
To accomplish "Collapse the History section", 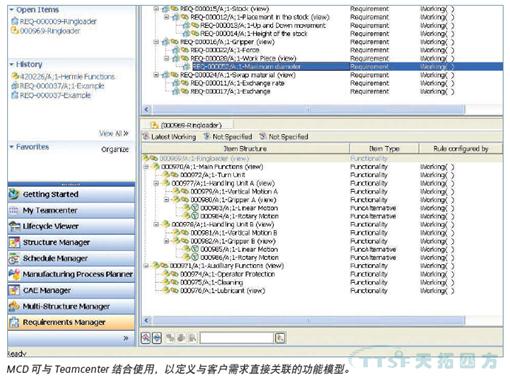I will click(x=12, y=64).
